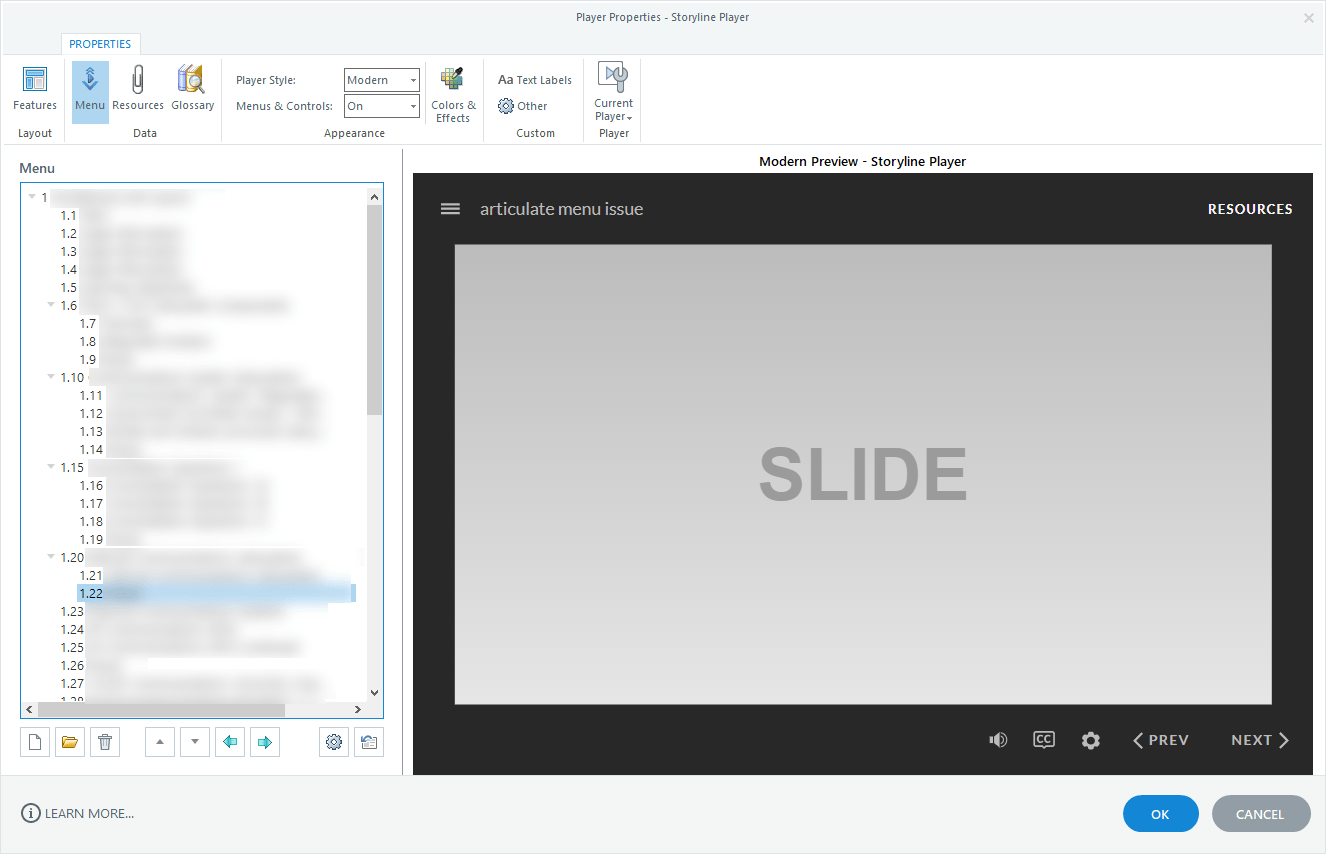Toggle closed captions CC icon

[1044, 740]
